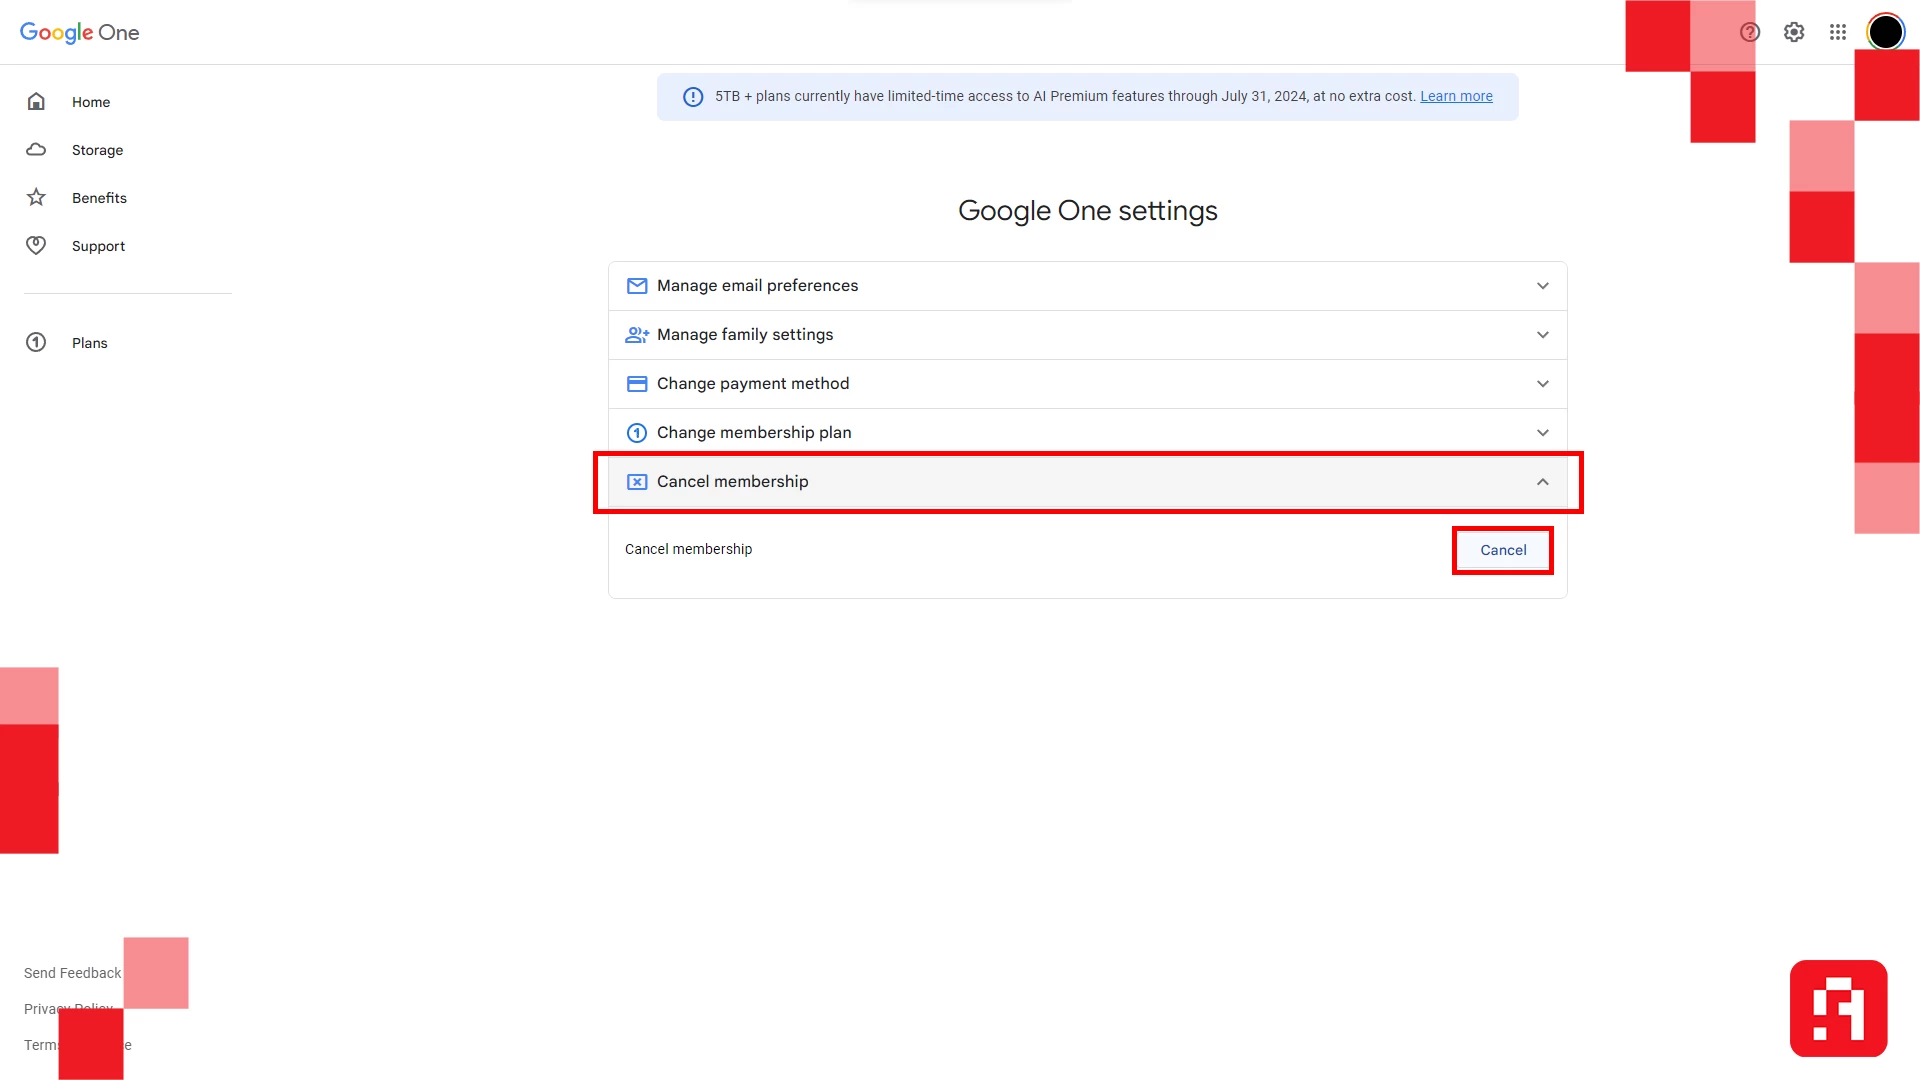Expand Change payment method chevron
Screen dimensions: 1920x1080
tap(1543, 384)
